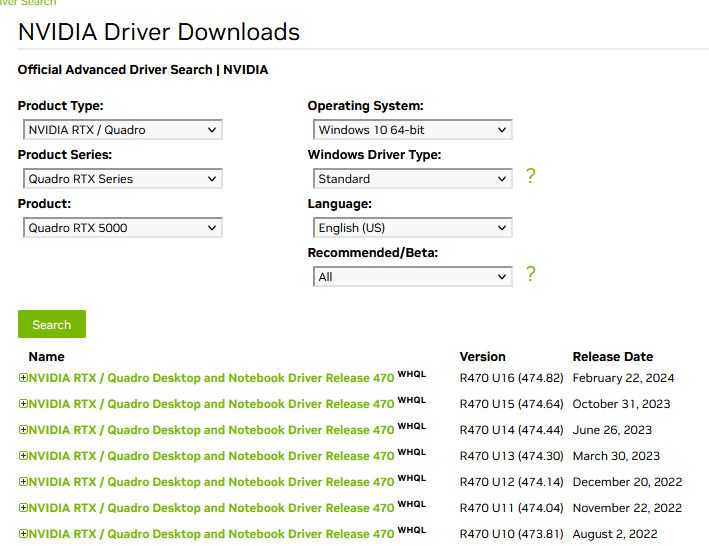The width and height of the screenshot is (709, 546).
Task: Click the Name column header
Action: pos(47,357)
